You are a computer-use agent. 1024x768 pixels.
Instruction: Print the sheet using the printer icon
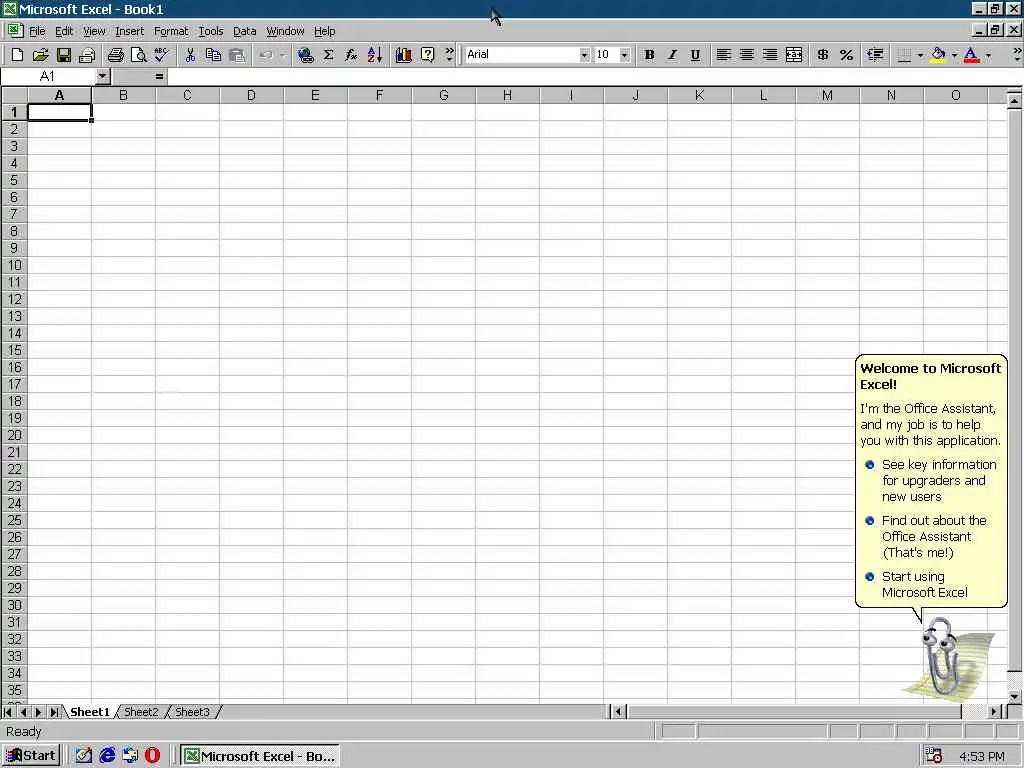coord(116,56)
